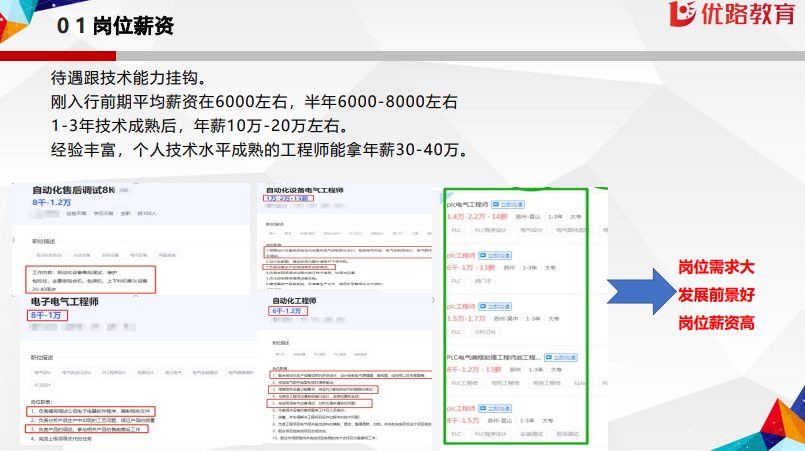Click the 西门子 skill tag

point(483,281)
